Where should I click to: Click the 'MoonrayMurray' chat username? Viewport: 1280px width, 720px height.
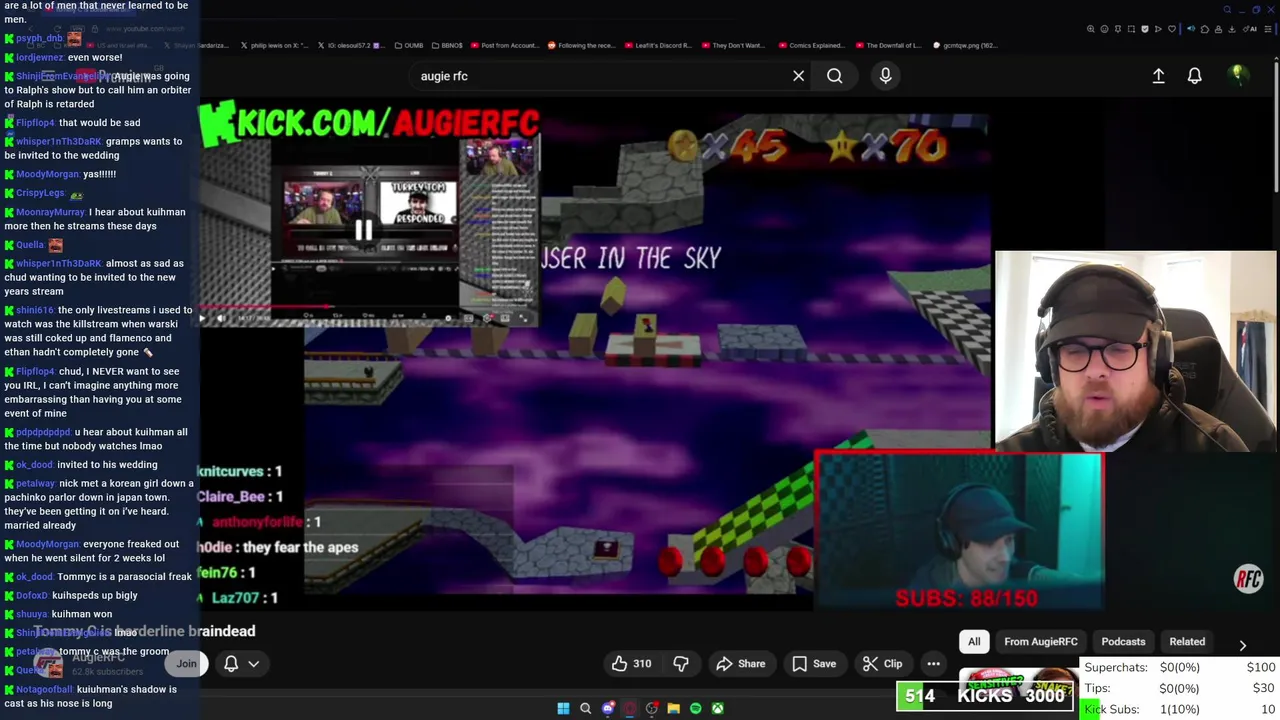pyautogui.click(x=51, y=212)
